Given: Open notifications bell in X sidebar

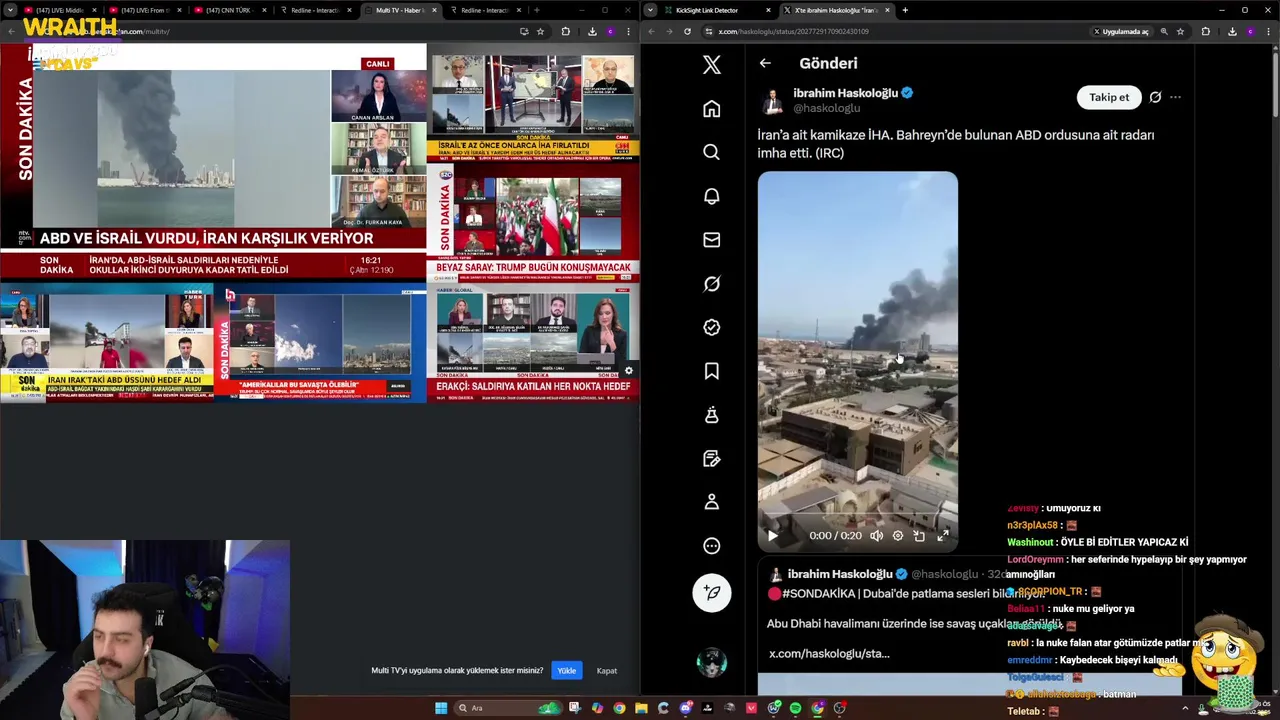Looking at the screenshot, I should (x=711, y=196).
